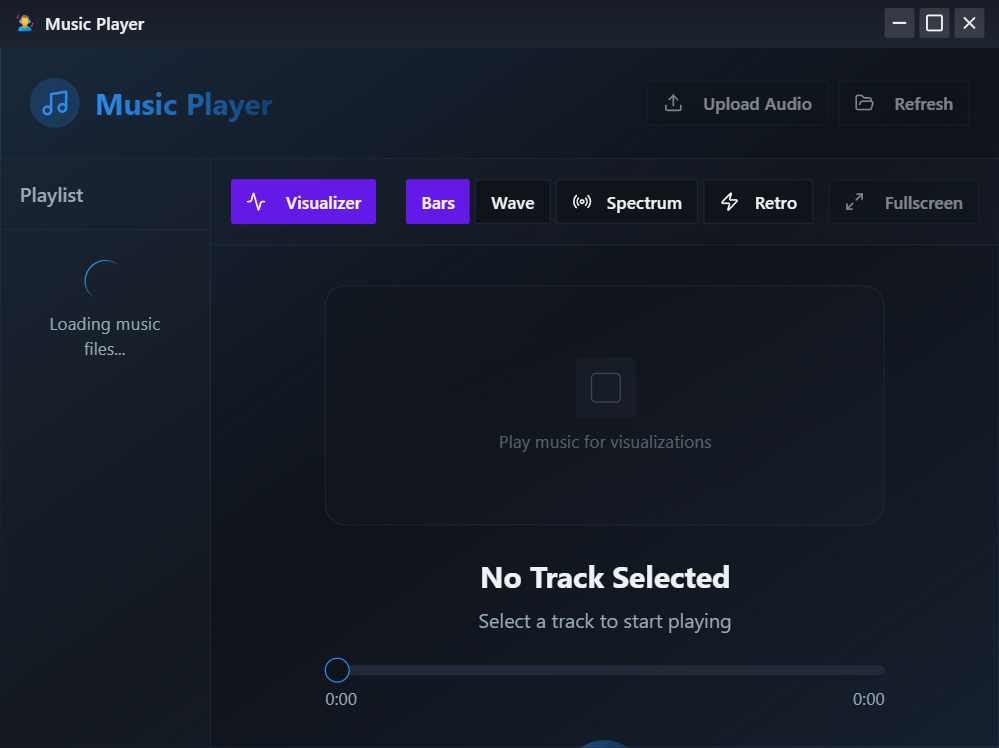Image resolution: width=999 pixels, height=748 pixels.
Task: Minimize the Music Player window
Action: (x=900, y=24)
